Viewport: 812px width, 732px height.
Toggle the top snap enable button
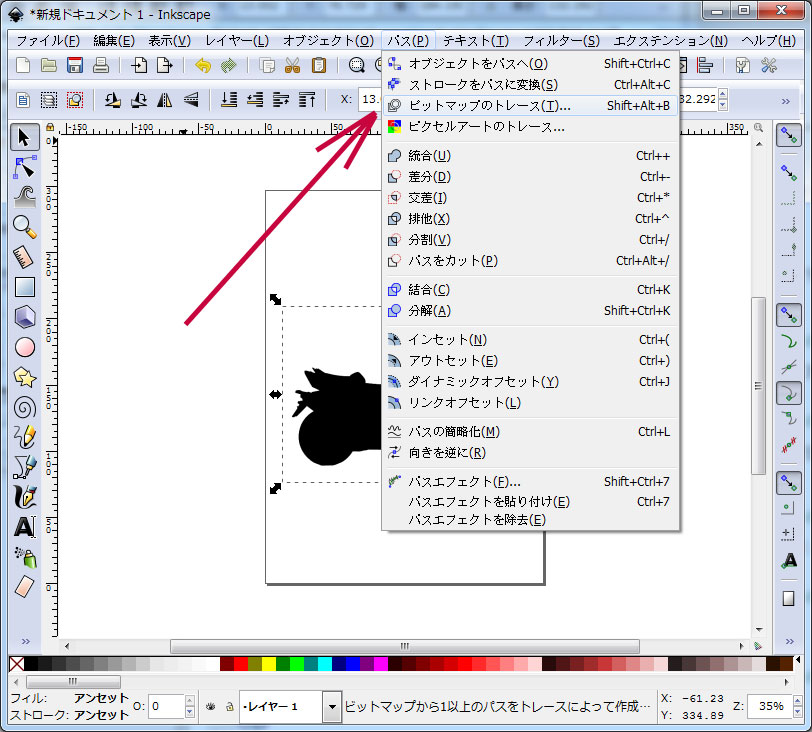click(x=789, y=135)
